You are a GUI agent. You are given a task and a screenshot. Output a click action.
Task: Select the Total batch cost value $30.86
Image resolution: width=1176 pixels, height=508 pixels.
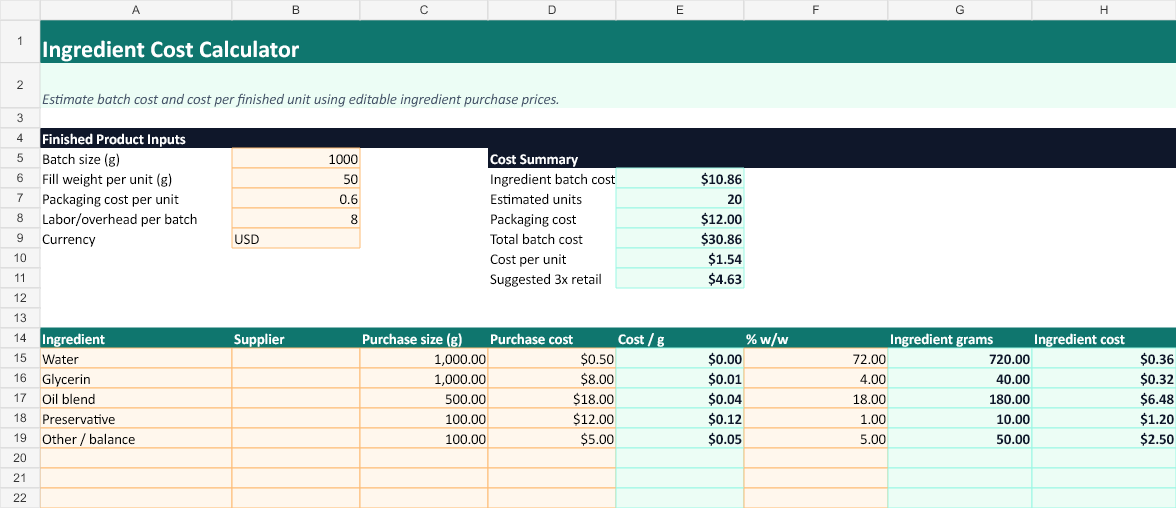point(680,239)
